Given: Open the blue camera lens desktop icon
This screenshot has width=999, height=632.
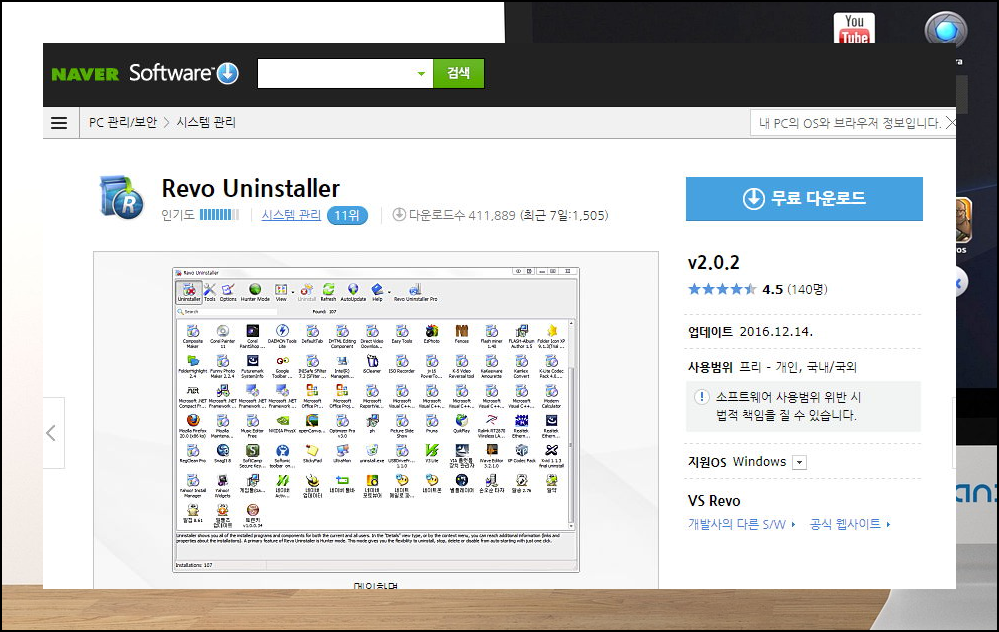Looking at the screenshot, I should (x=945, y=29).
